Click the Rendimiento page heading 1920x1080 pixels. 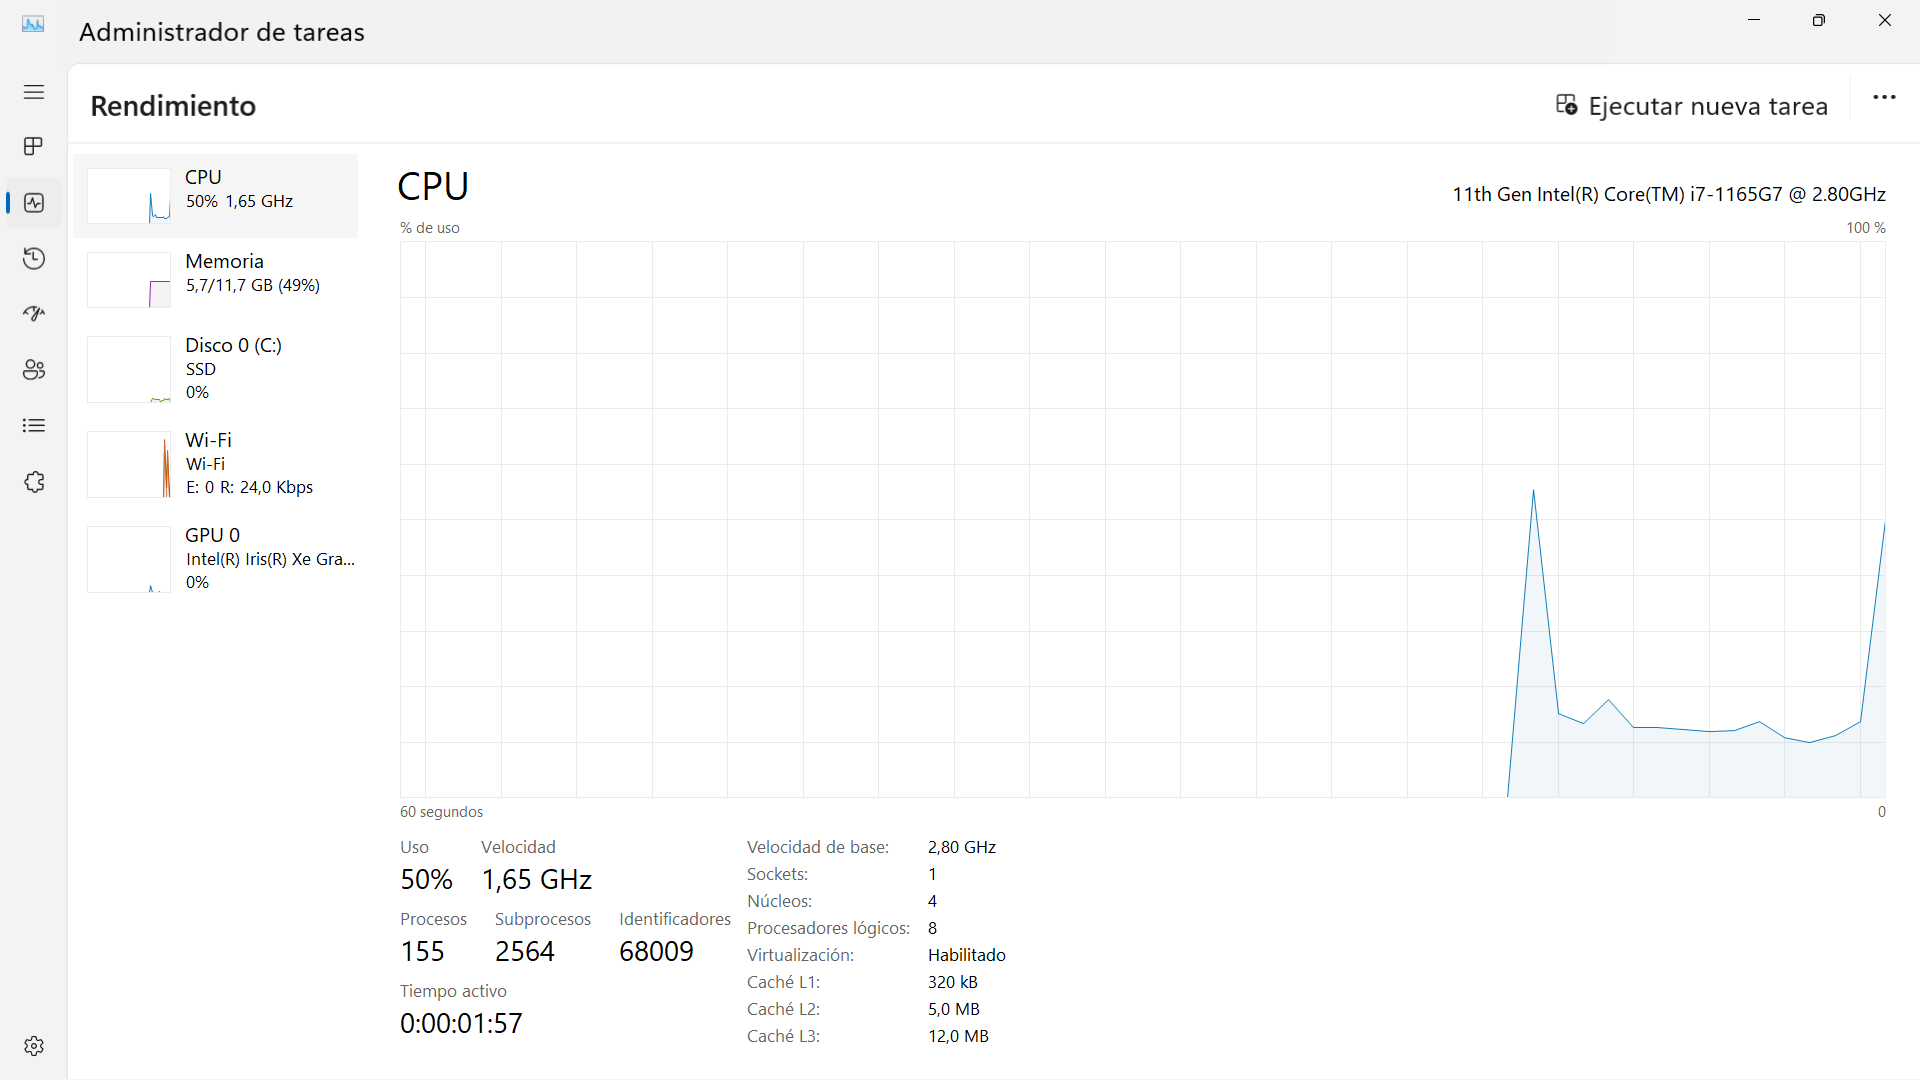[173, 106]
